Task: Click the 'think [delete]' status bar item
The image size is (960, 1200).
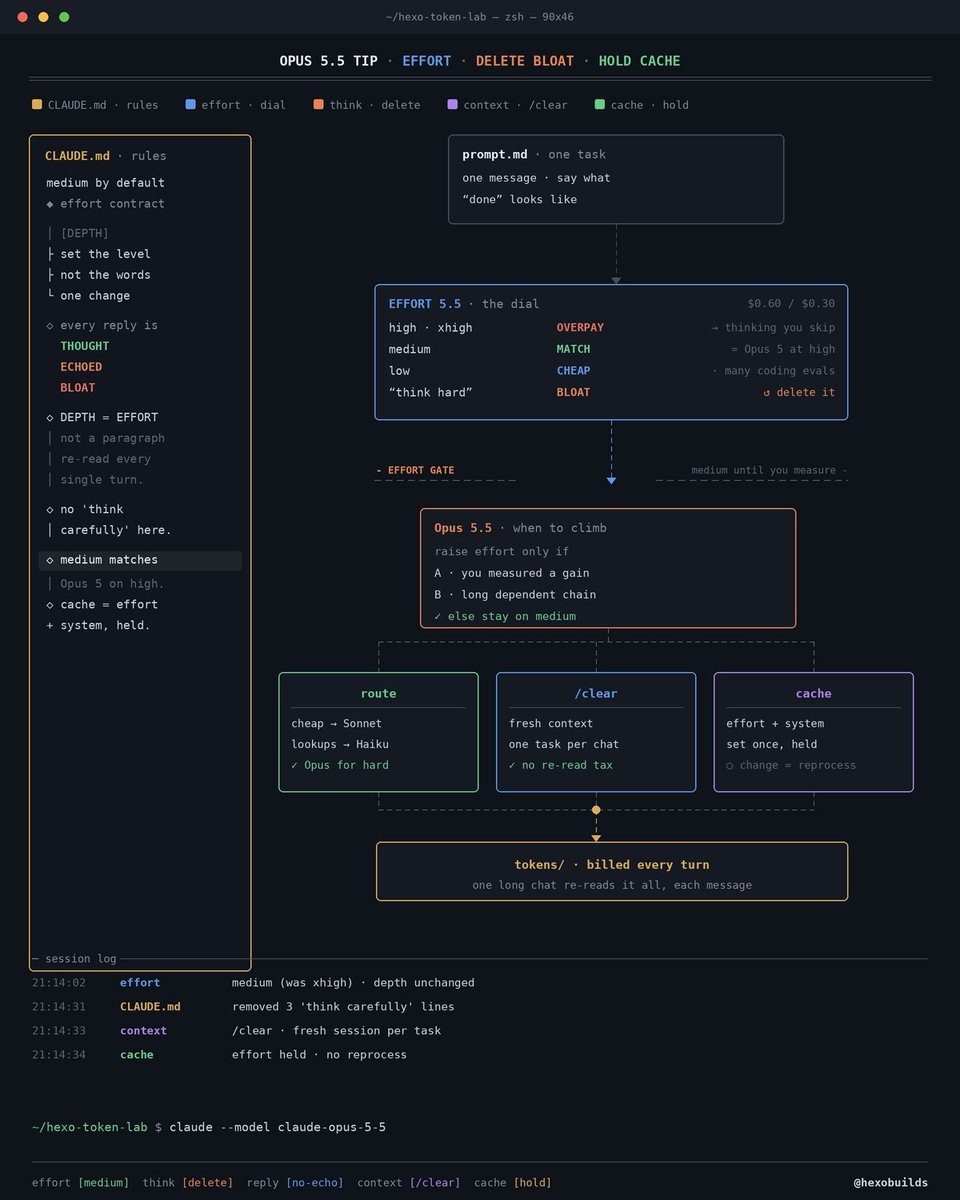Action: point(188,1183)
